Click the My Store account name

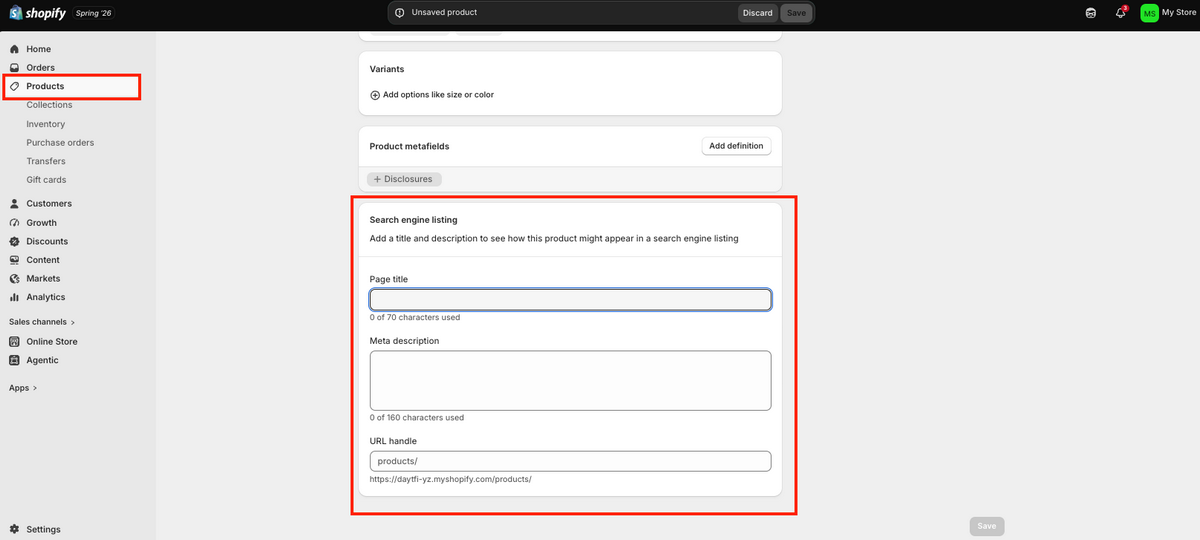[x=1178, y=12]
